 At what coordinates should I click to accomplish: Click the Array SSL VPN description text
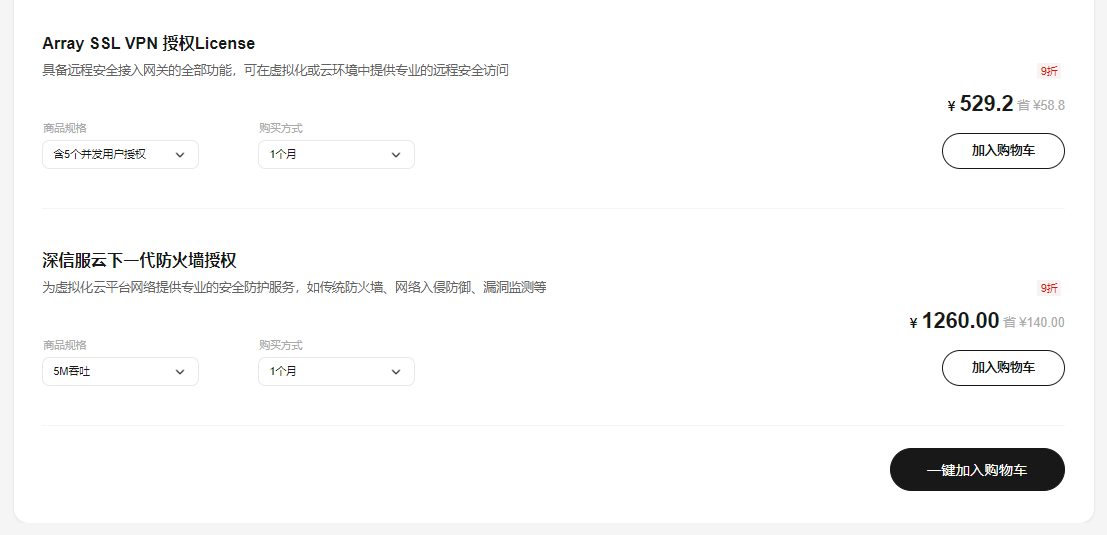(275, 71)
